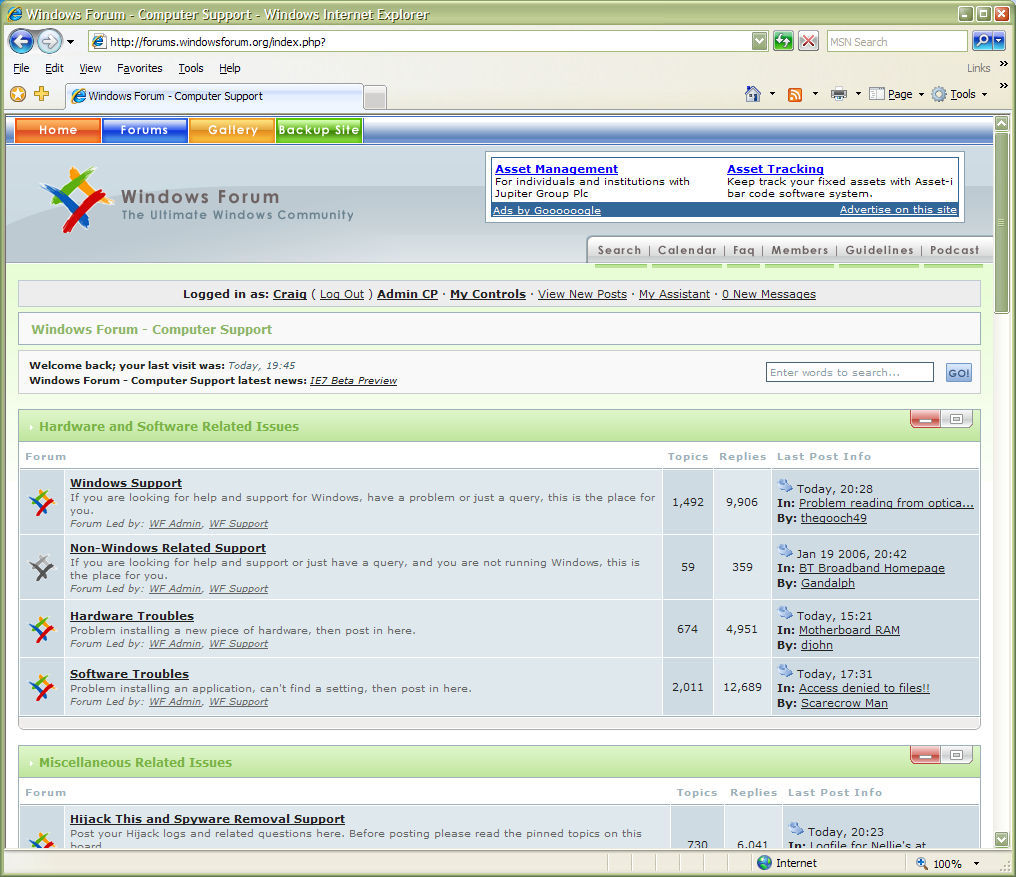Open the Guidelines tab
Viewport: 1016px width, 877px height.
(x=879, y=250)
